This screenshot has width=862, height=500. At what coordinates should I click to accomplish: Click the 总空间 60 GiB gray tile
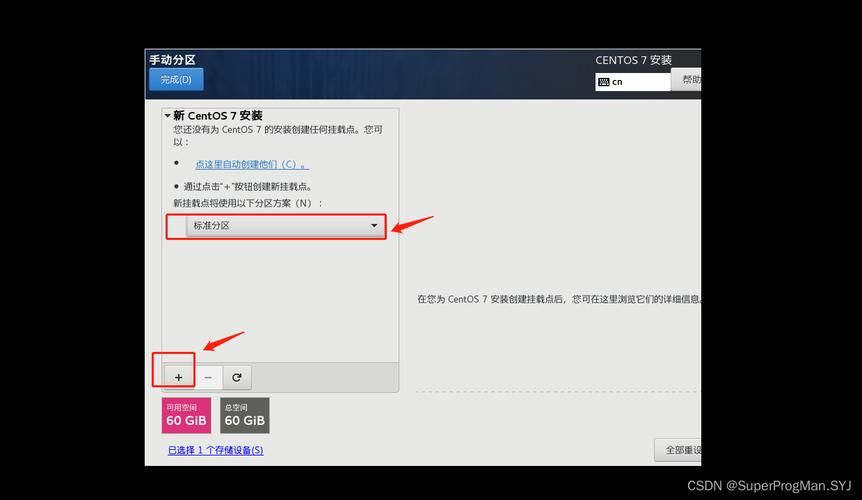coord(245,415)
